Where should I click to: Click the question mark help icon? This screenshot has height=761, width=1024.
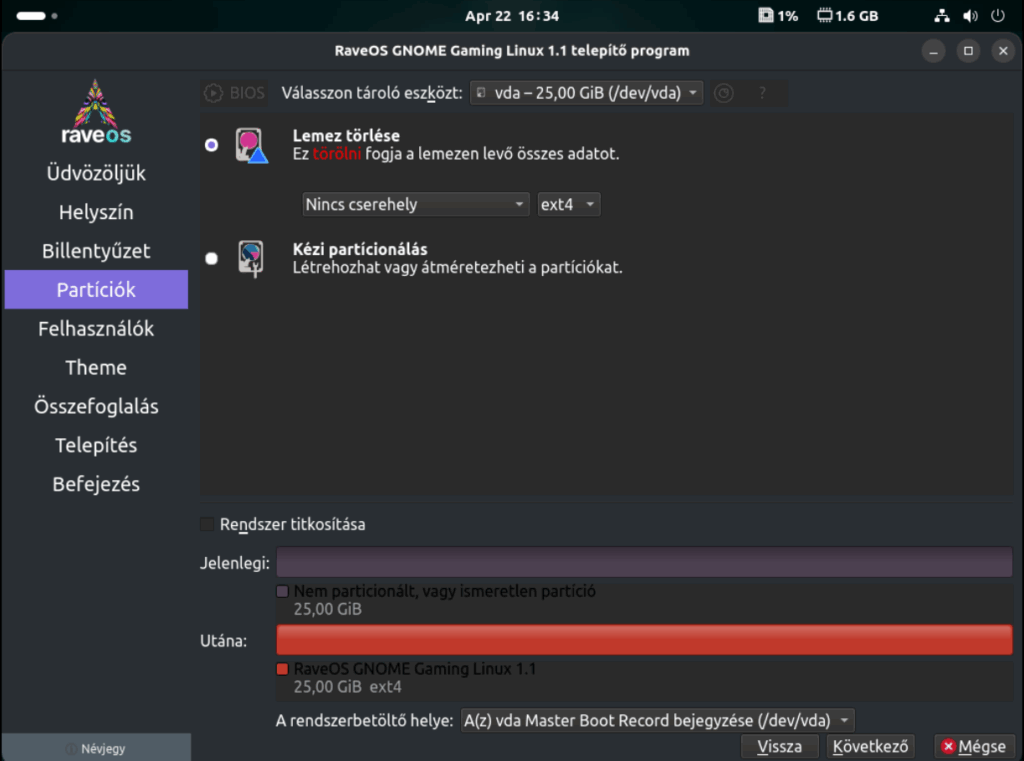[x=762, y=93]
